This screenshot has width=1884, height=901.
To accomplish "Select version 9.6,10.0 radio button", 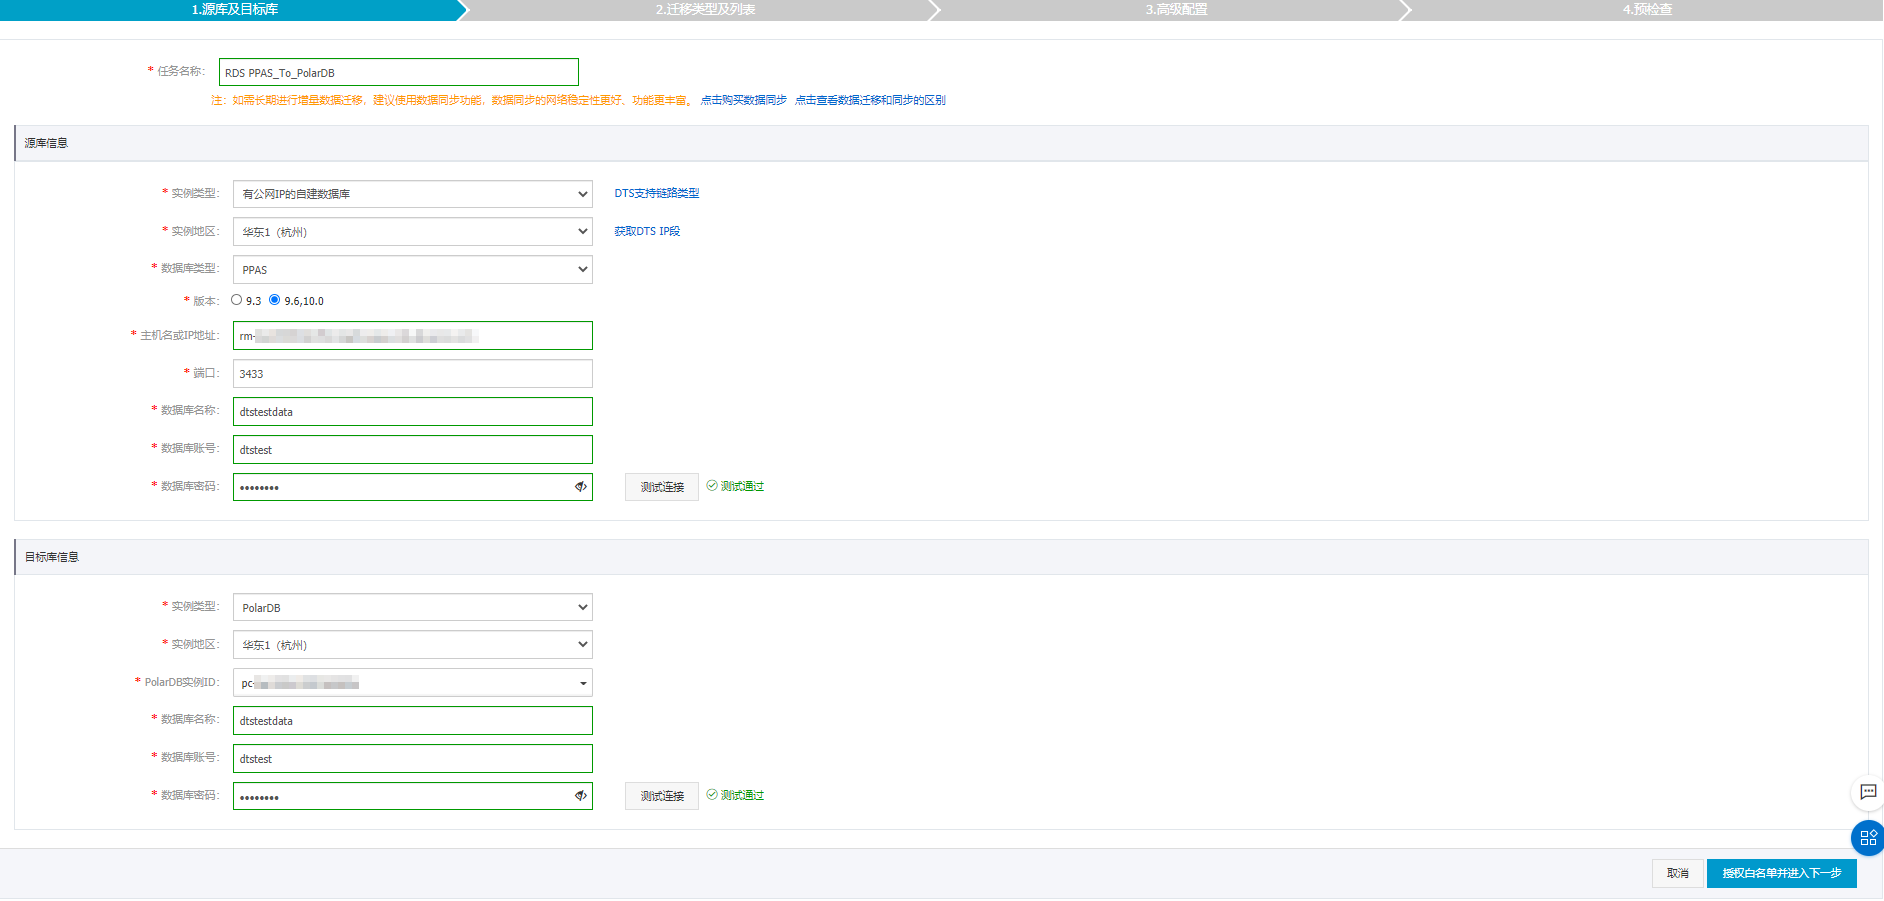I will tap(275, 300).
